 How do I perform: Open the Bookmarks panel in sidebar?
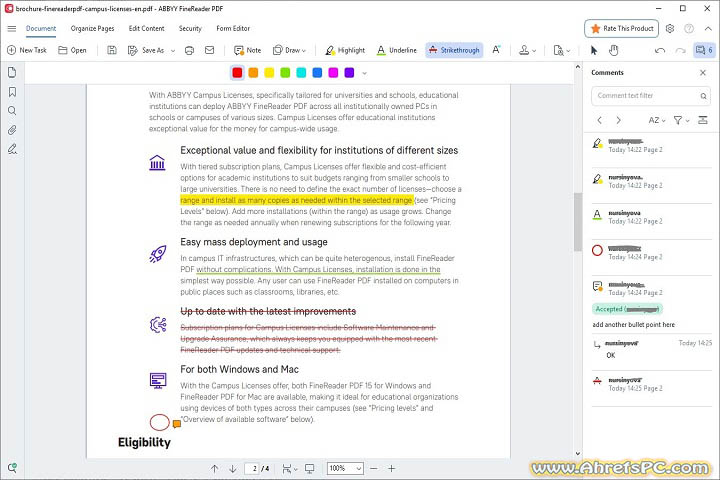pos(12,92)
